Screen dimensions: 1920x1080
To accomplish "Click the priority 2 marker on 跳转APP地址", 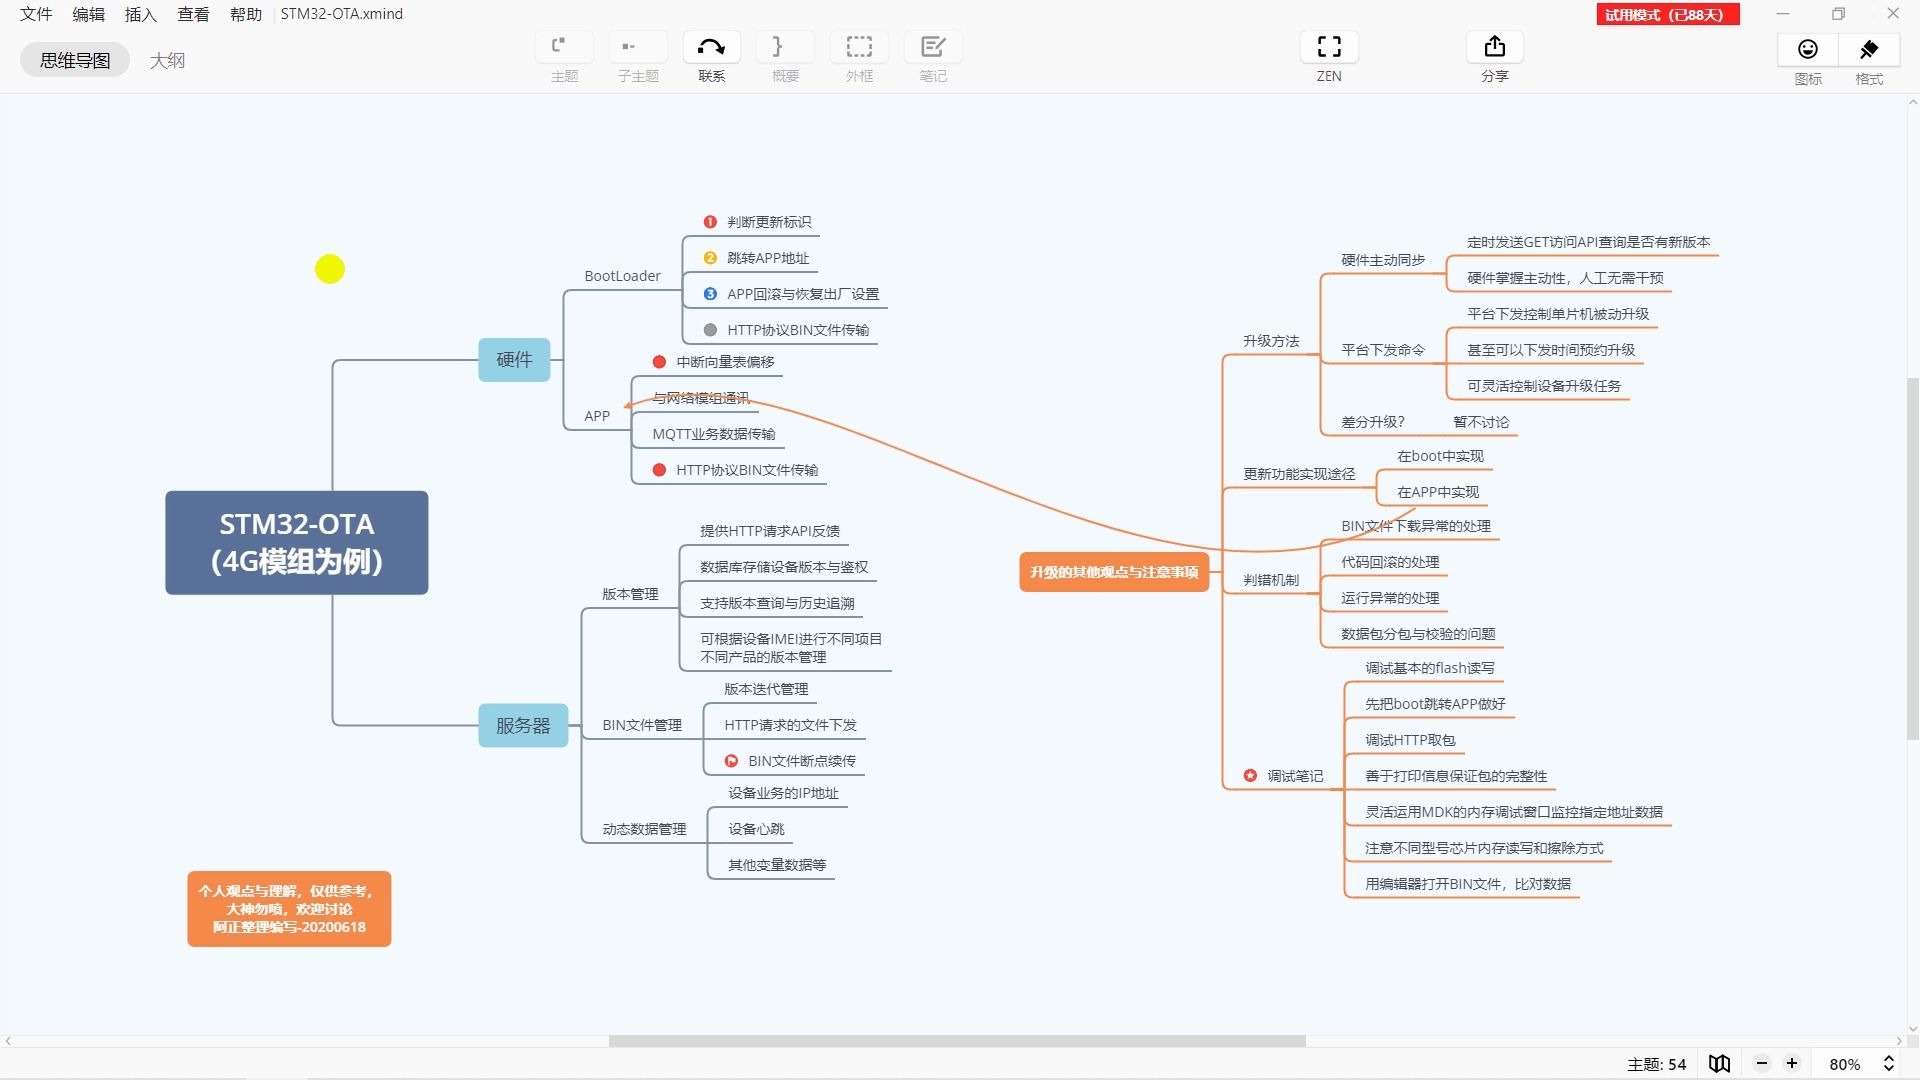I will [x=710, y=258].
